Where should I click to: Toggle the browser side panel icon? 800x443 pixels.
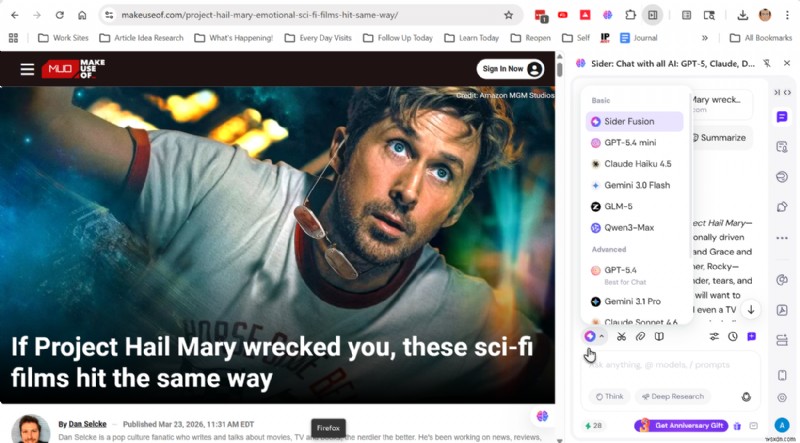coord(653,15)
